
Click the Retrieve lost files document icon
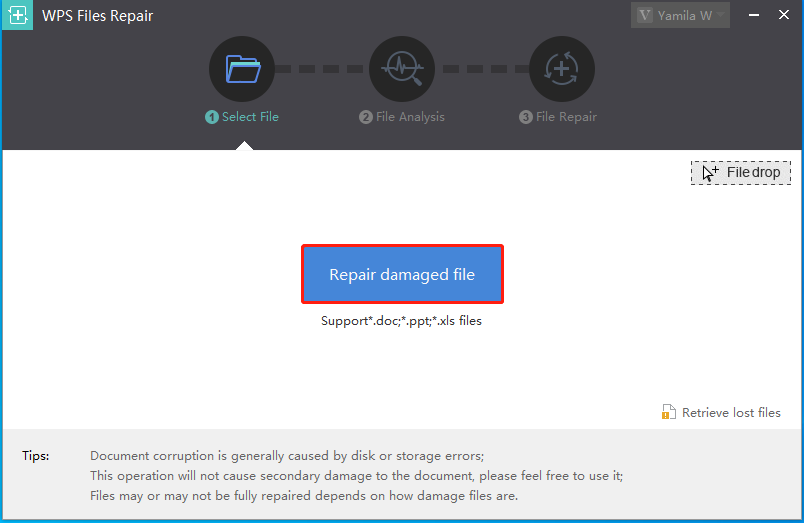669,412
